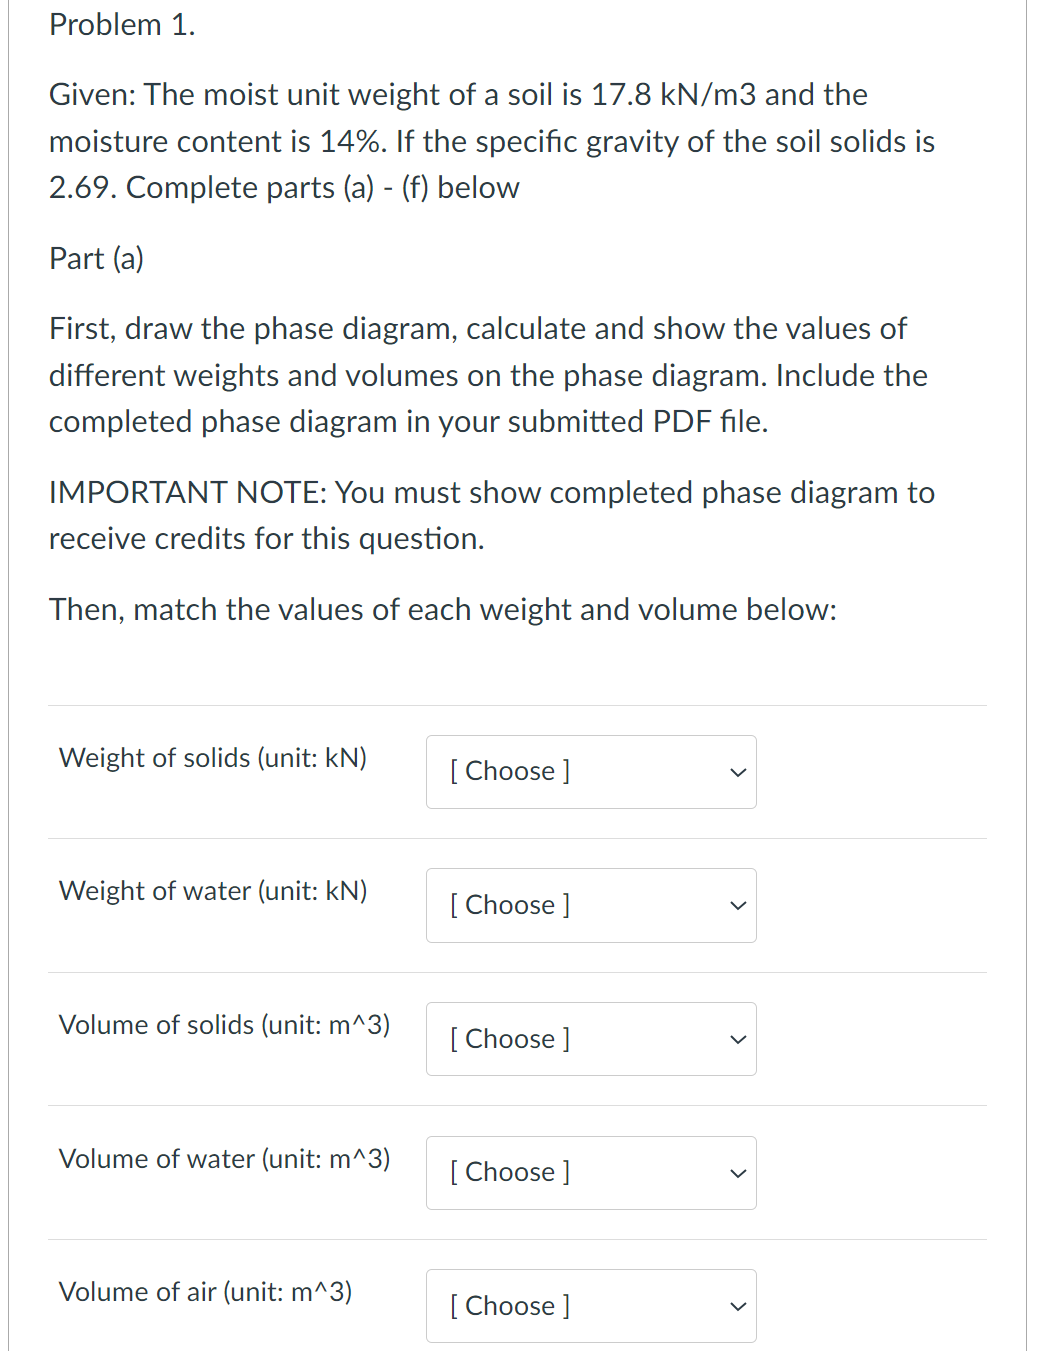Click the Part (a) heading
Viewport: 1047px width, 1351px height.
[96, 258]
